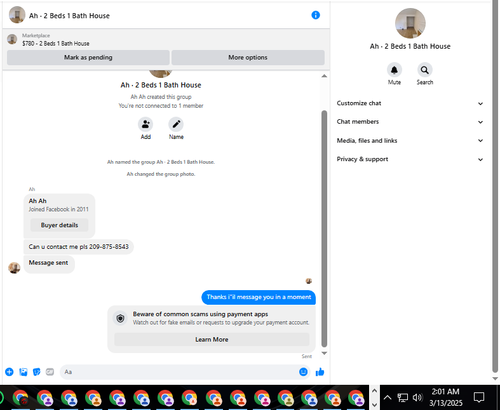This screenshot has height=410, width=500.
Task: Expand Media, files and links section
Action: click(x=410, y=141)
